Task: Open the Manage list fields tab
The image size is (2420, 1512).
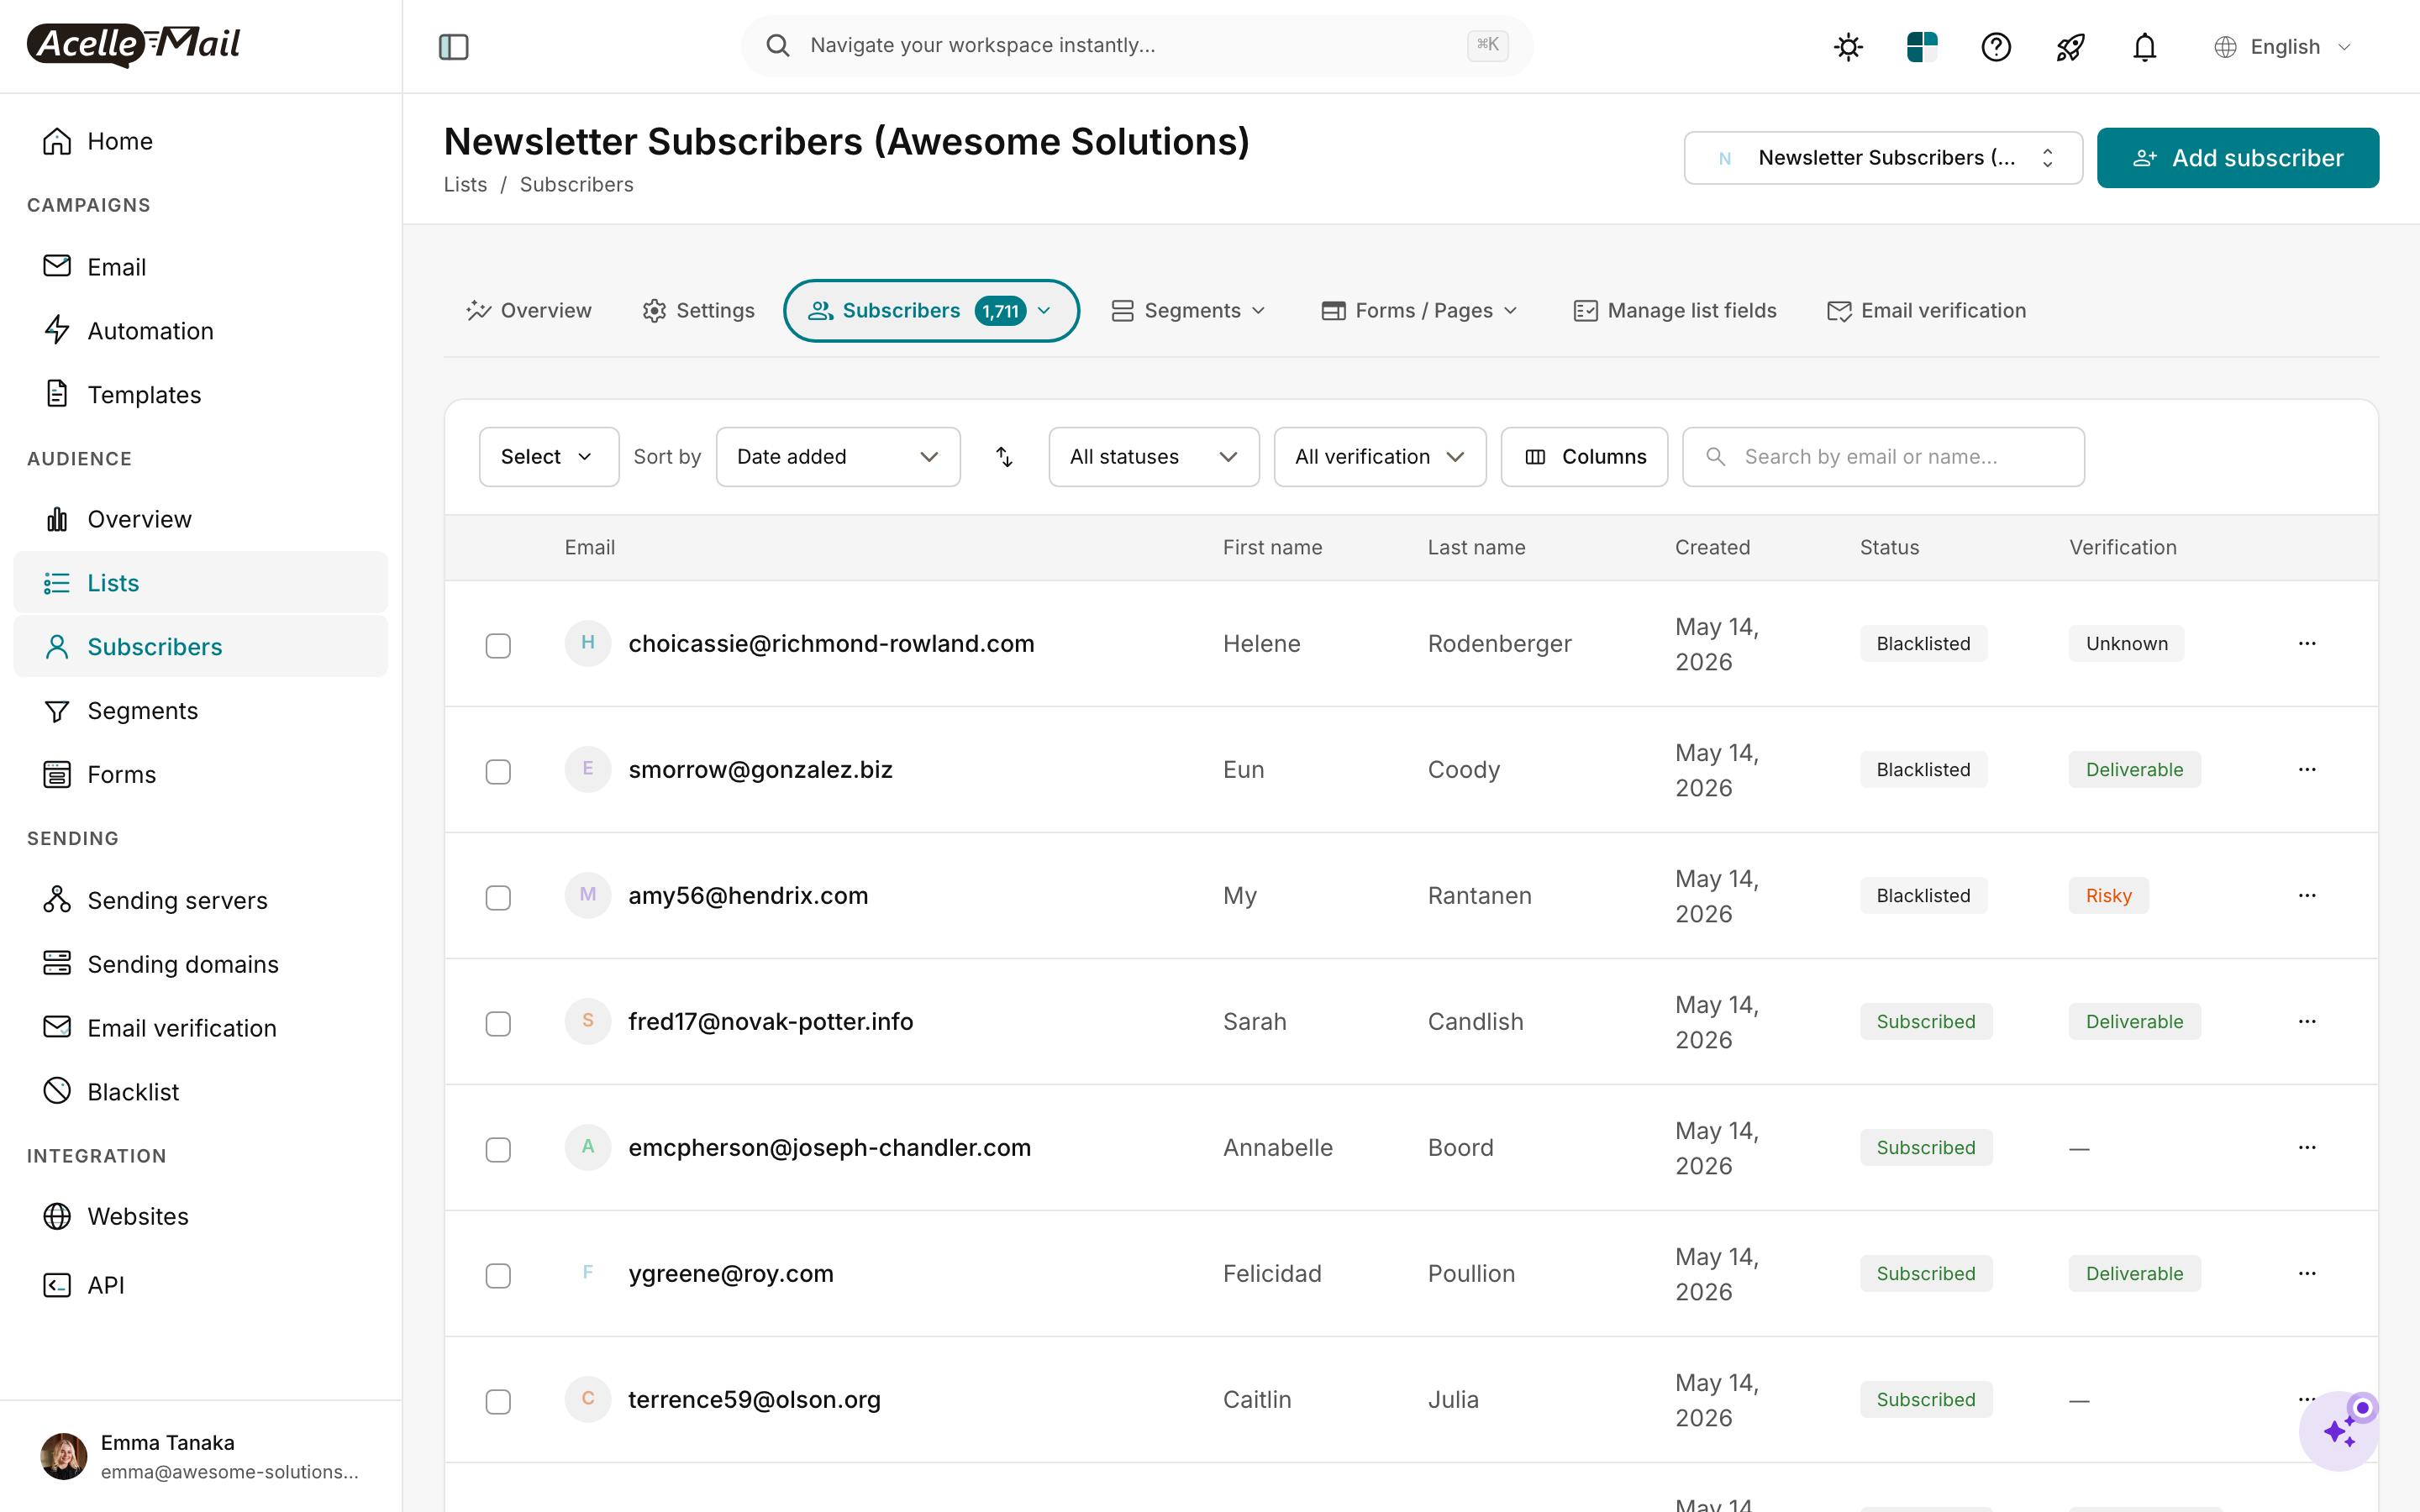Action: pos(1675,311)
